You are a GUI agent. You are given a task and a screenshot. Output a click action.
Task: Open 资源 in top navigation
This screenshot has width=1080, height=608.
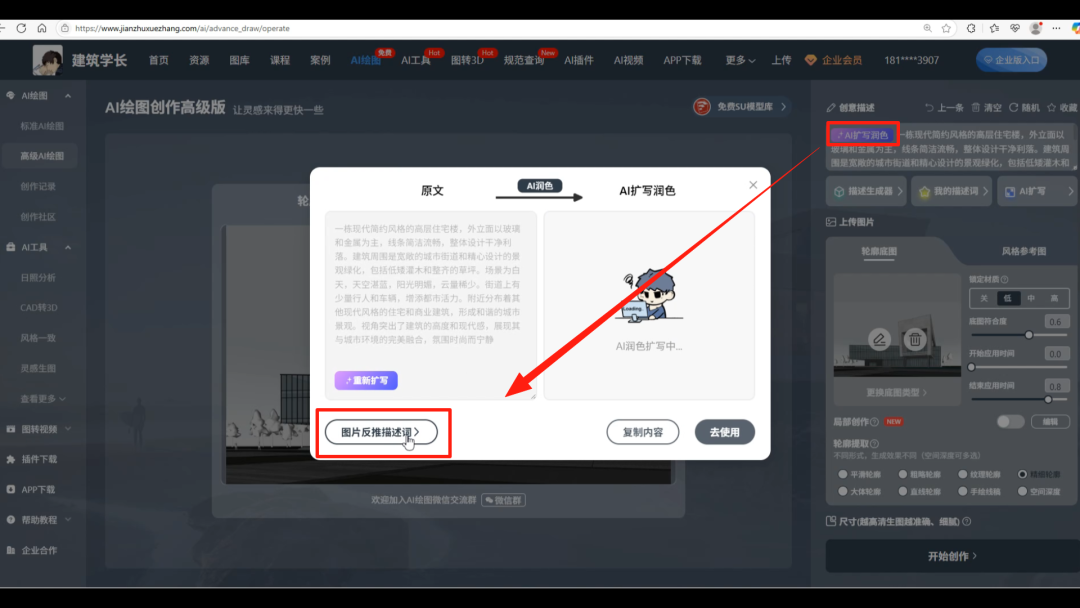199,61
